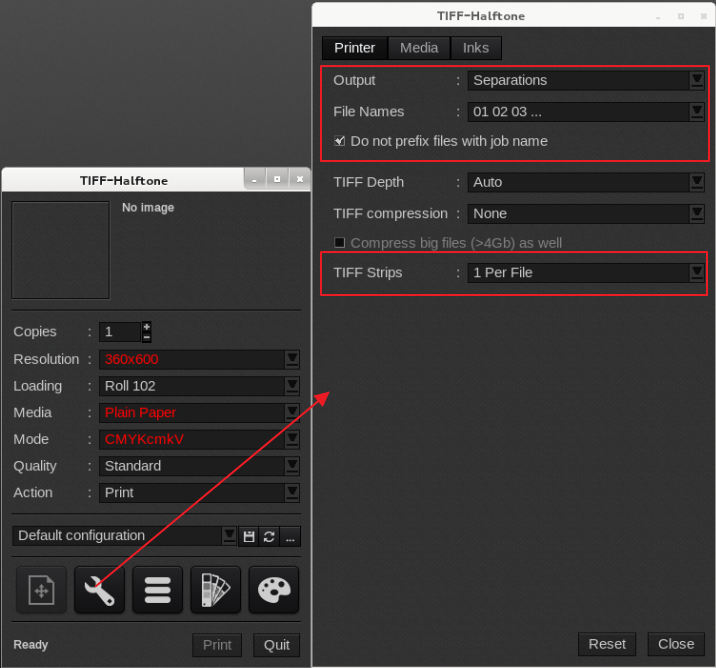Click the Quit button
The width and height of the screenshot is (716, 668).
click(277, 645)
